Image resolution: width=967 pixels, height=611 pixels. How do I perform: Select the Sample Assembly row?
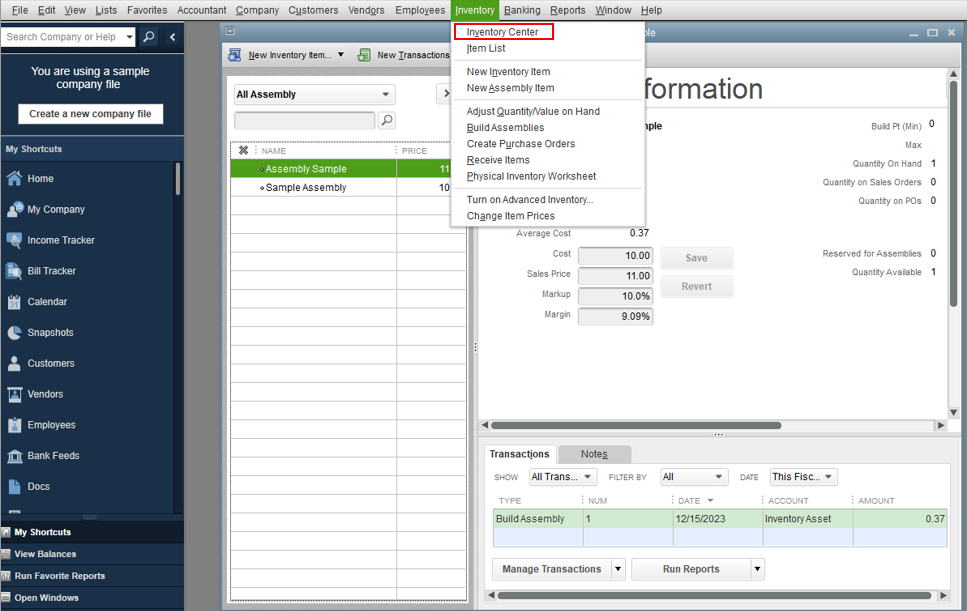[348, 187]
